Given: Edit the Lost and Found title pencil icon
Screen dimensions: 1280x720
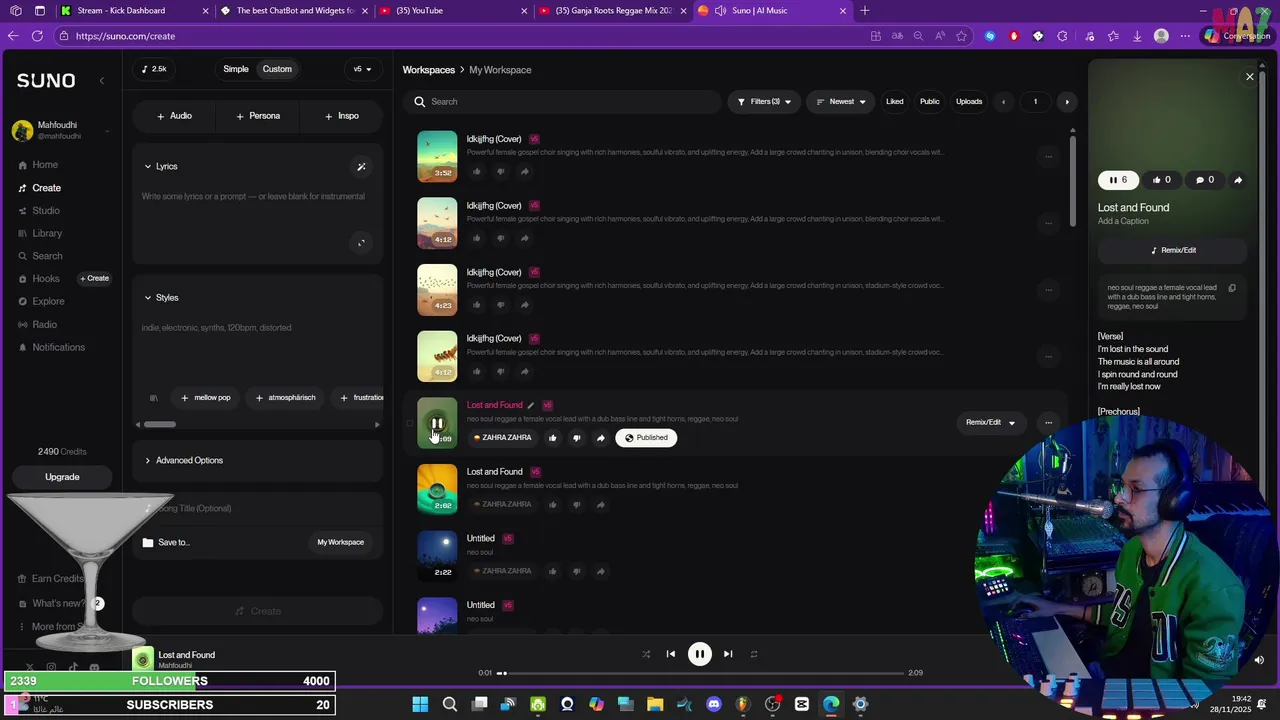Looking at the screenshot, I should 531,405.
